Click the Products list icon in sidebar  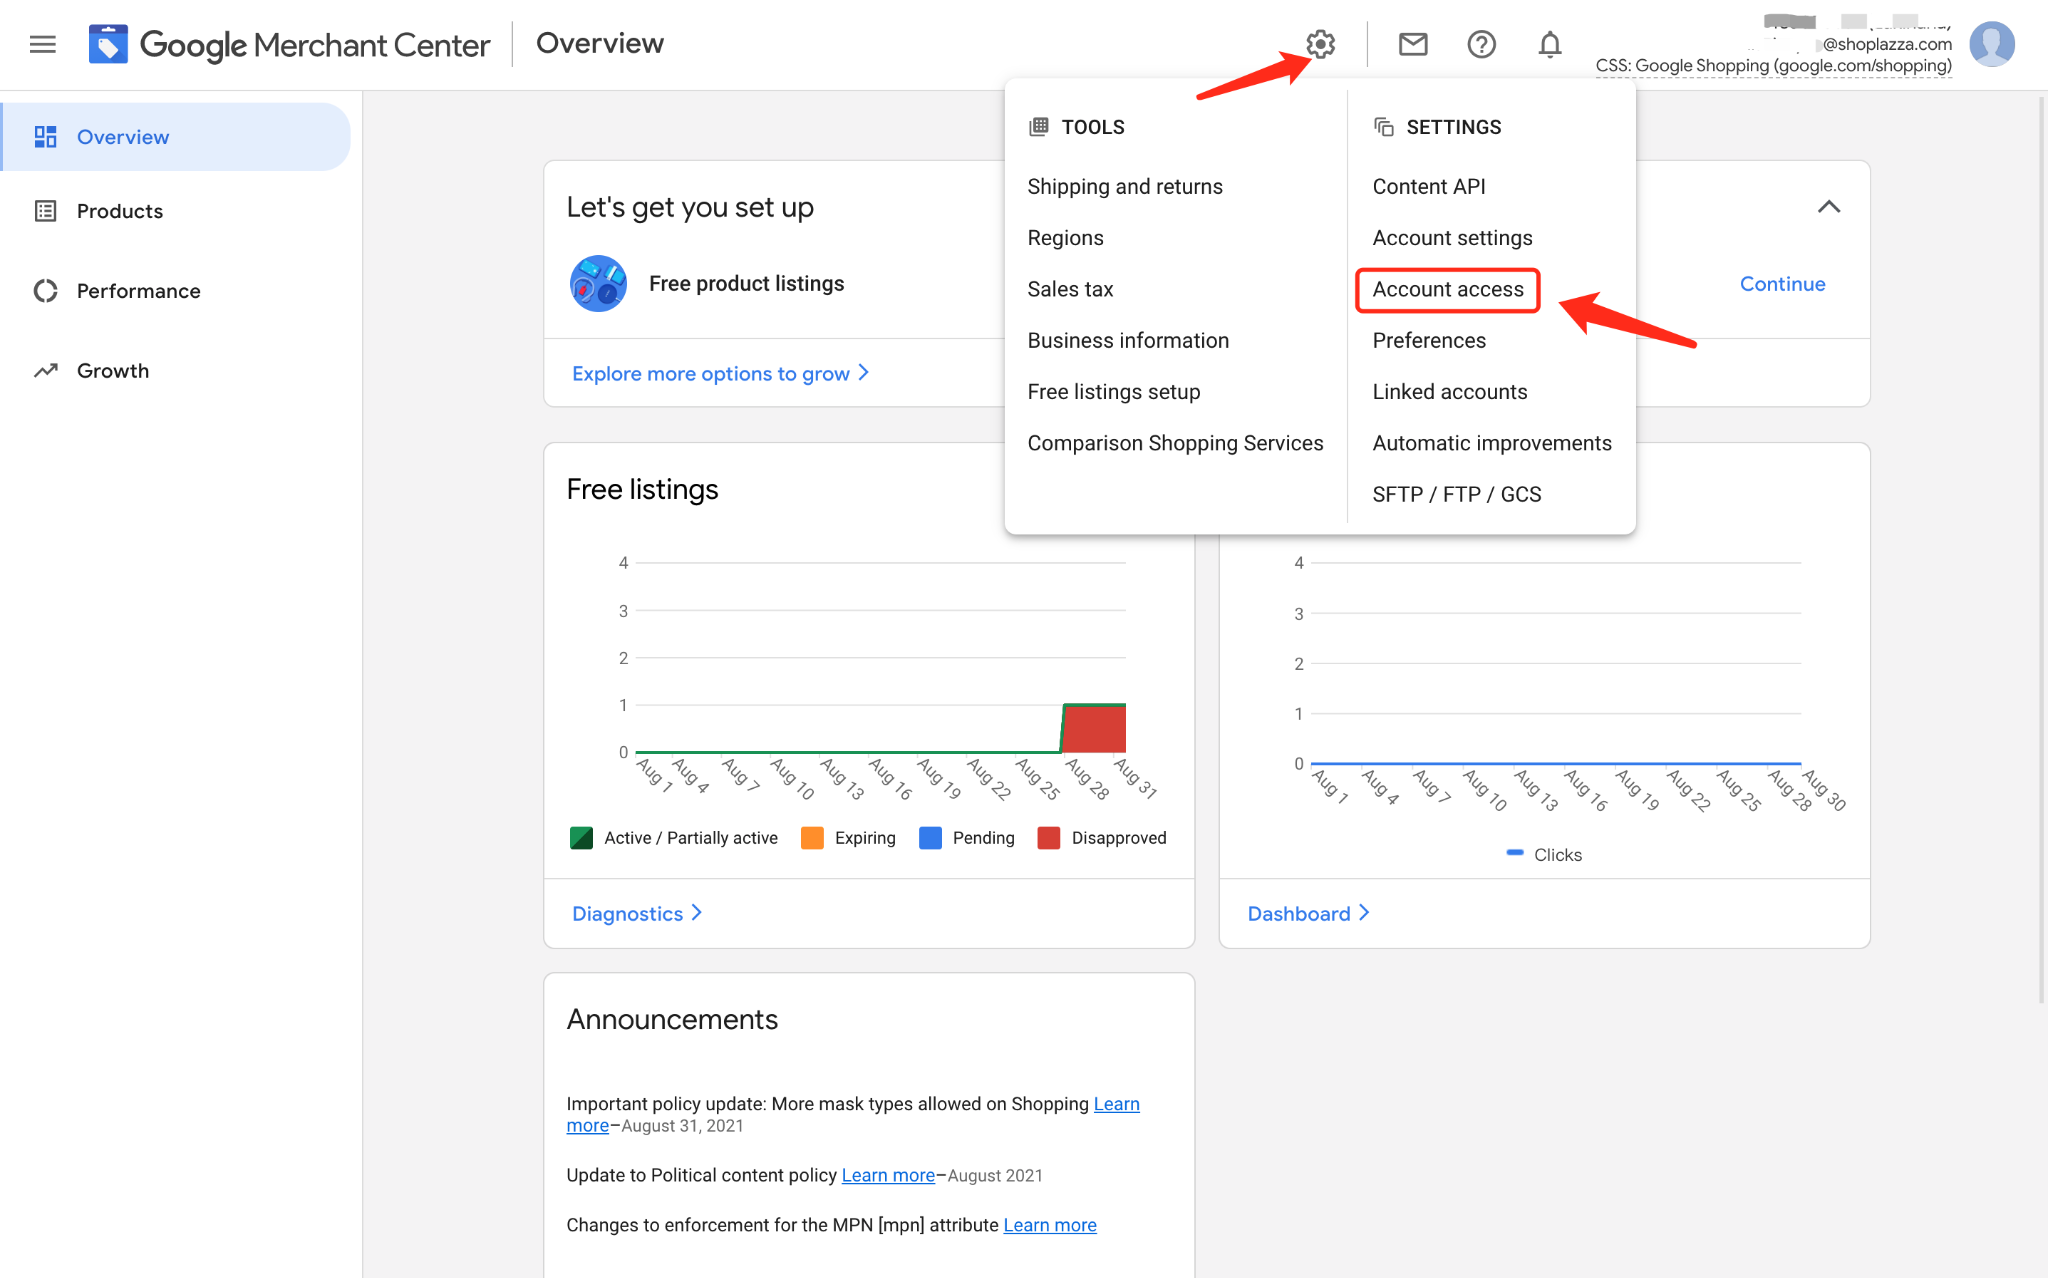click(x=46, y=211)
